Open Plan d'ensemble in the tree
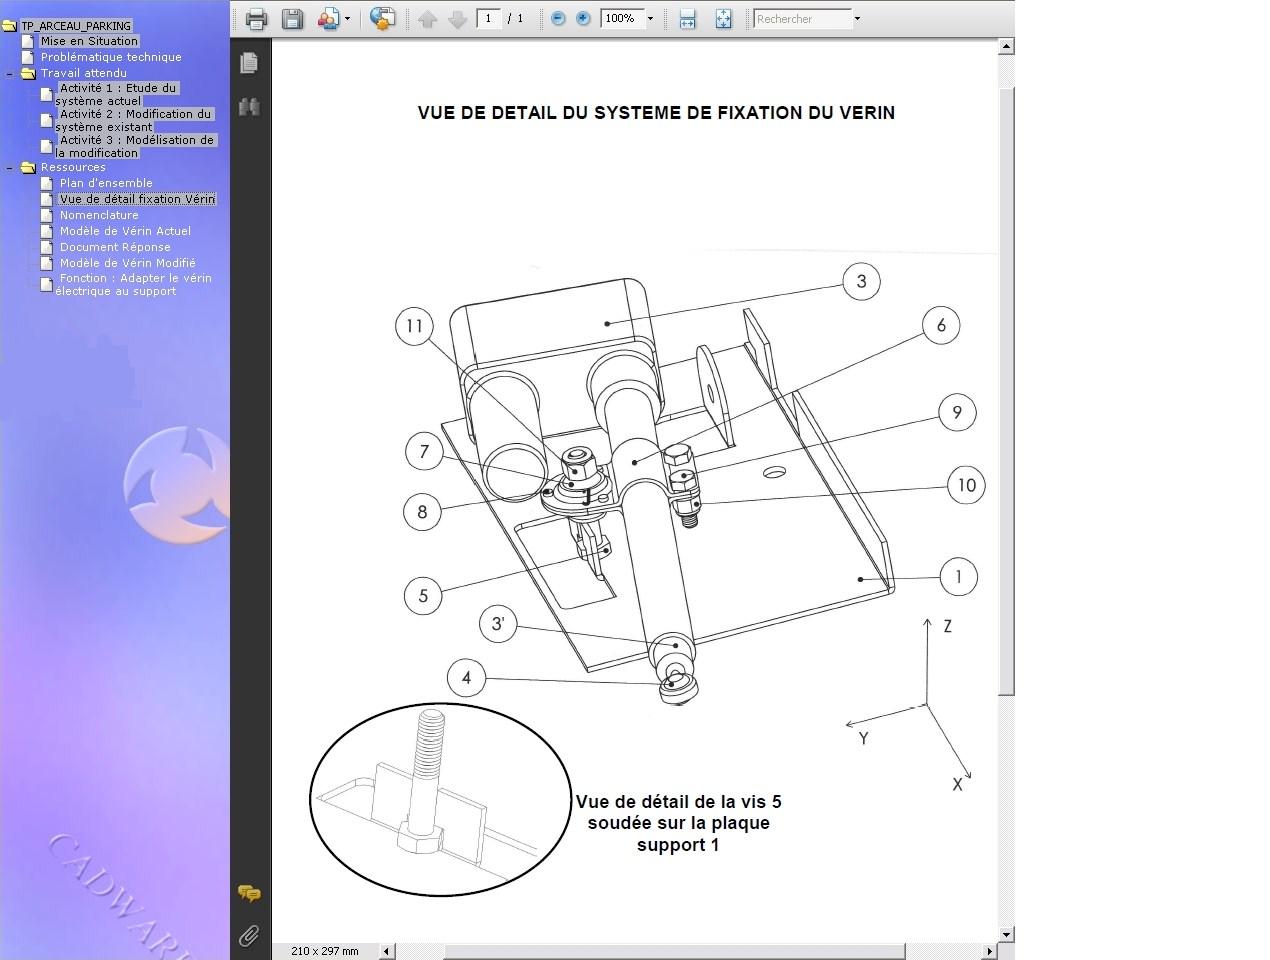 [106, 183]
